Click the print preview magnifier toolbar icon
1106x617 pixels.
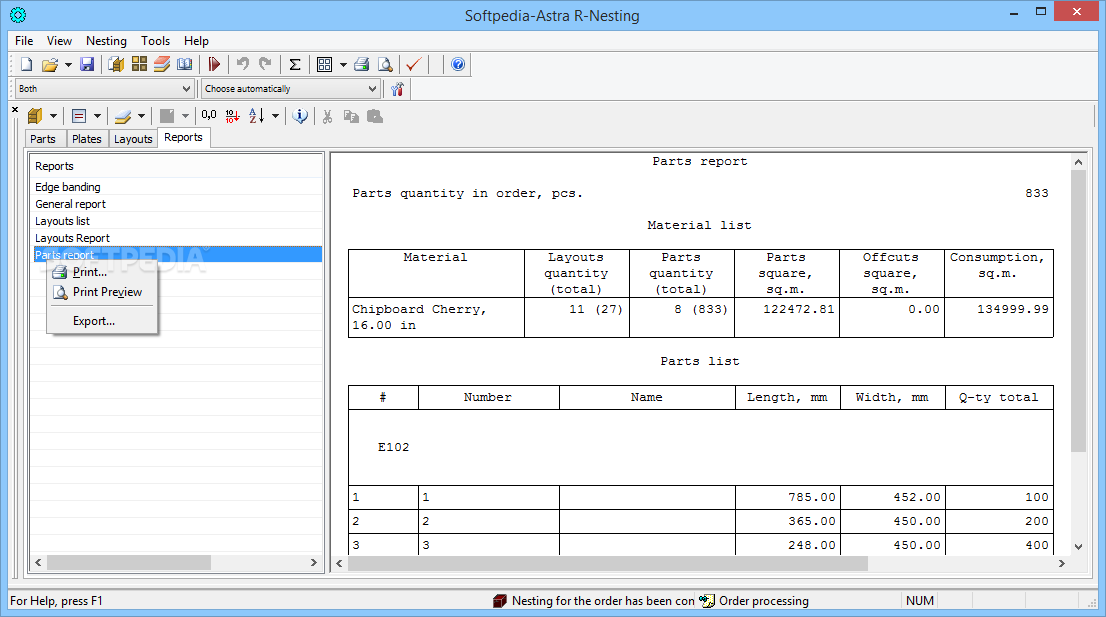[385, 64]
